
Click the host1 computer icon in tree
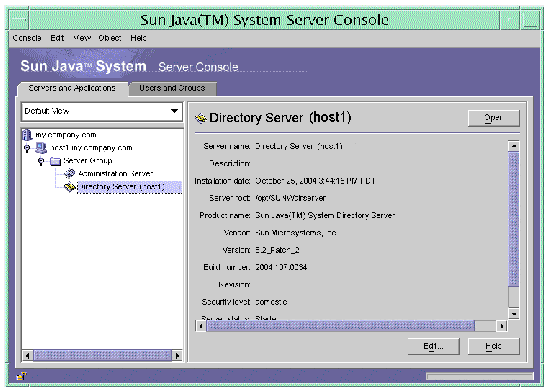pyautogui.click(x=41, y=148)
